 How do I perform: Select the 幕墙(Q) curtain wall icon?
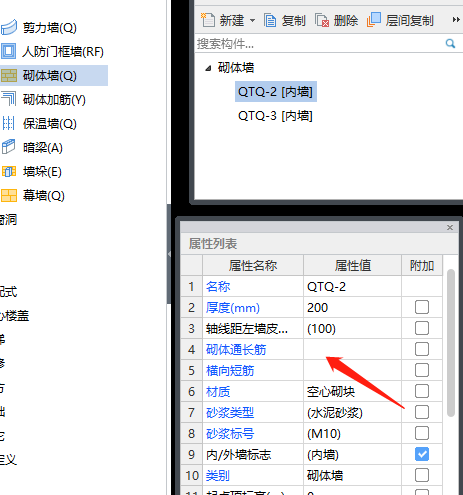point(9,195)
